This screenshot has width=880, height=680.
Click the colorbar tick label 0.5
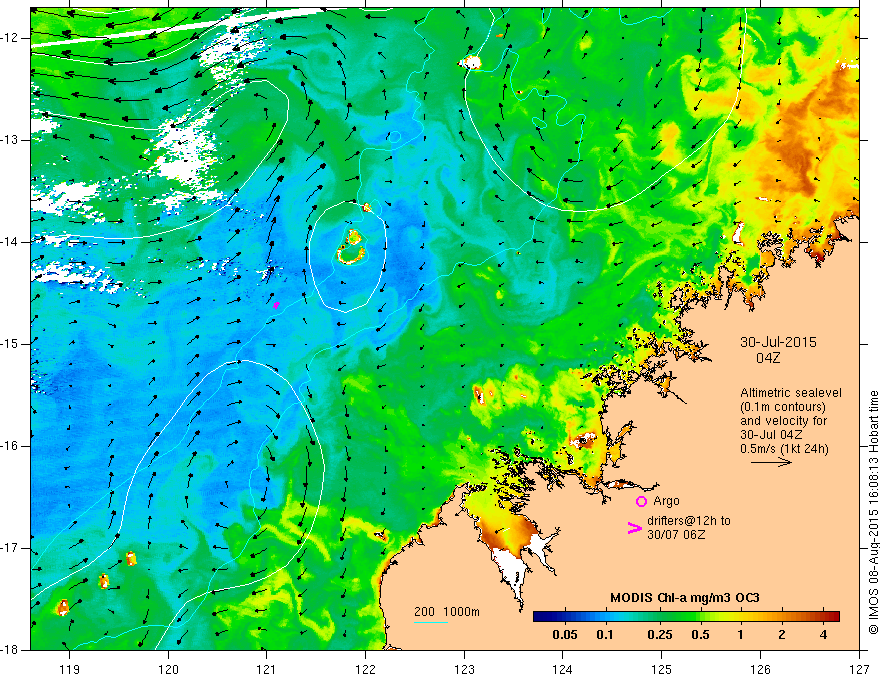(700, 635)
